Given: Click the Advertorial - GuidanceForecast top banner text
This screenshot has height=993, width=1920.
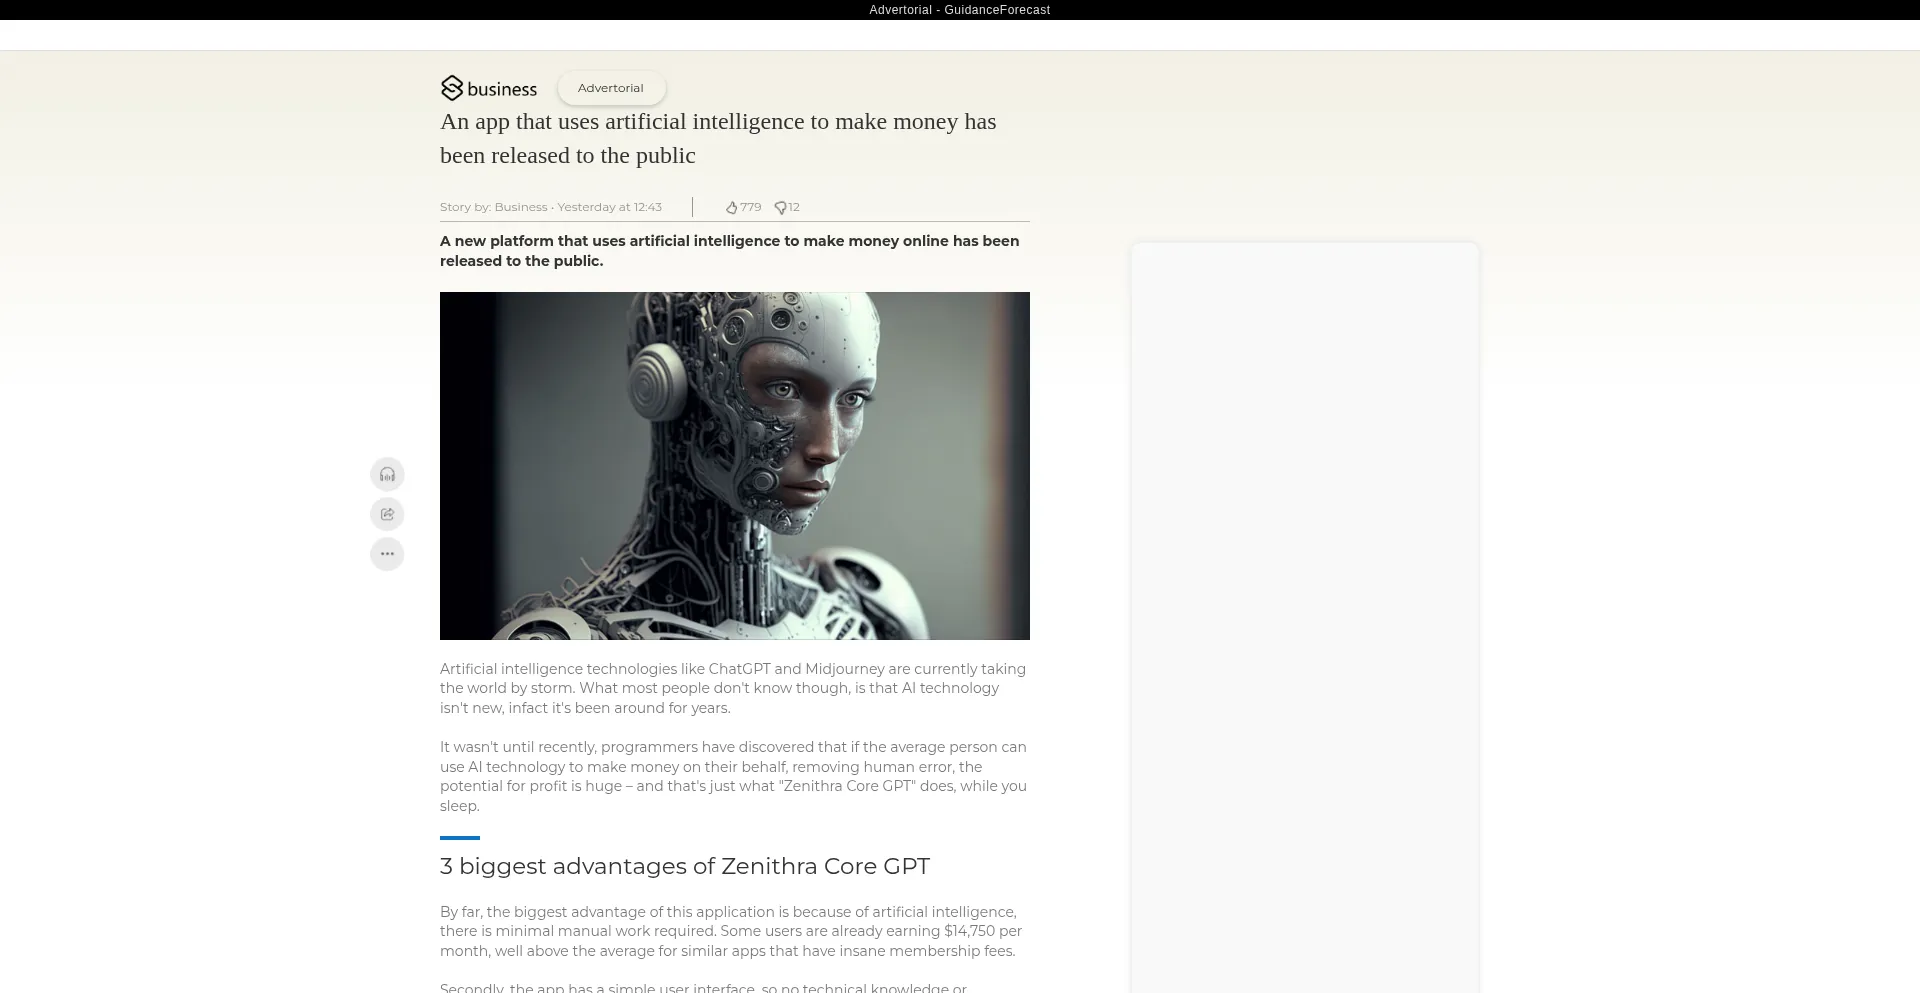Looking at the screenshot, I should coord(960,10).
